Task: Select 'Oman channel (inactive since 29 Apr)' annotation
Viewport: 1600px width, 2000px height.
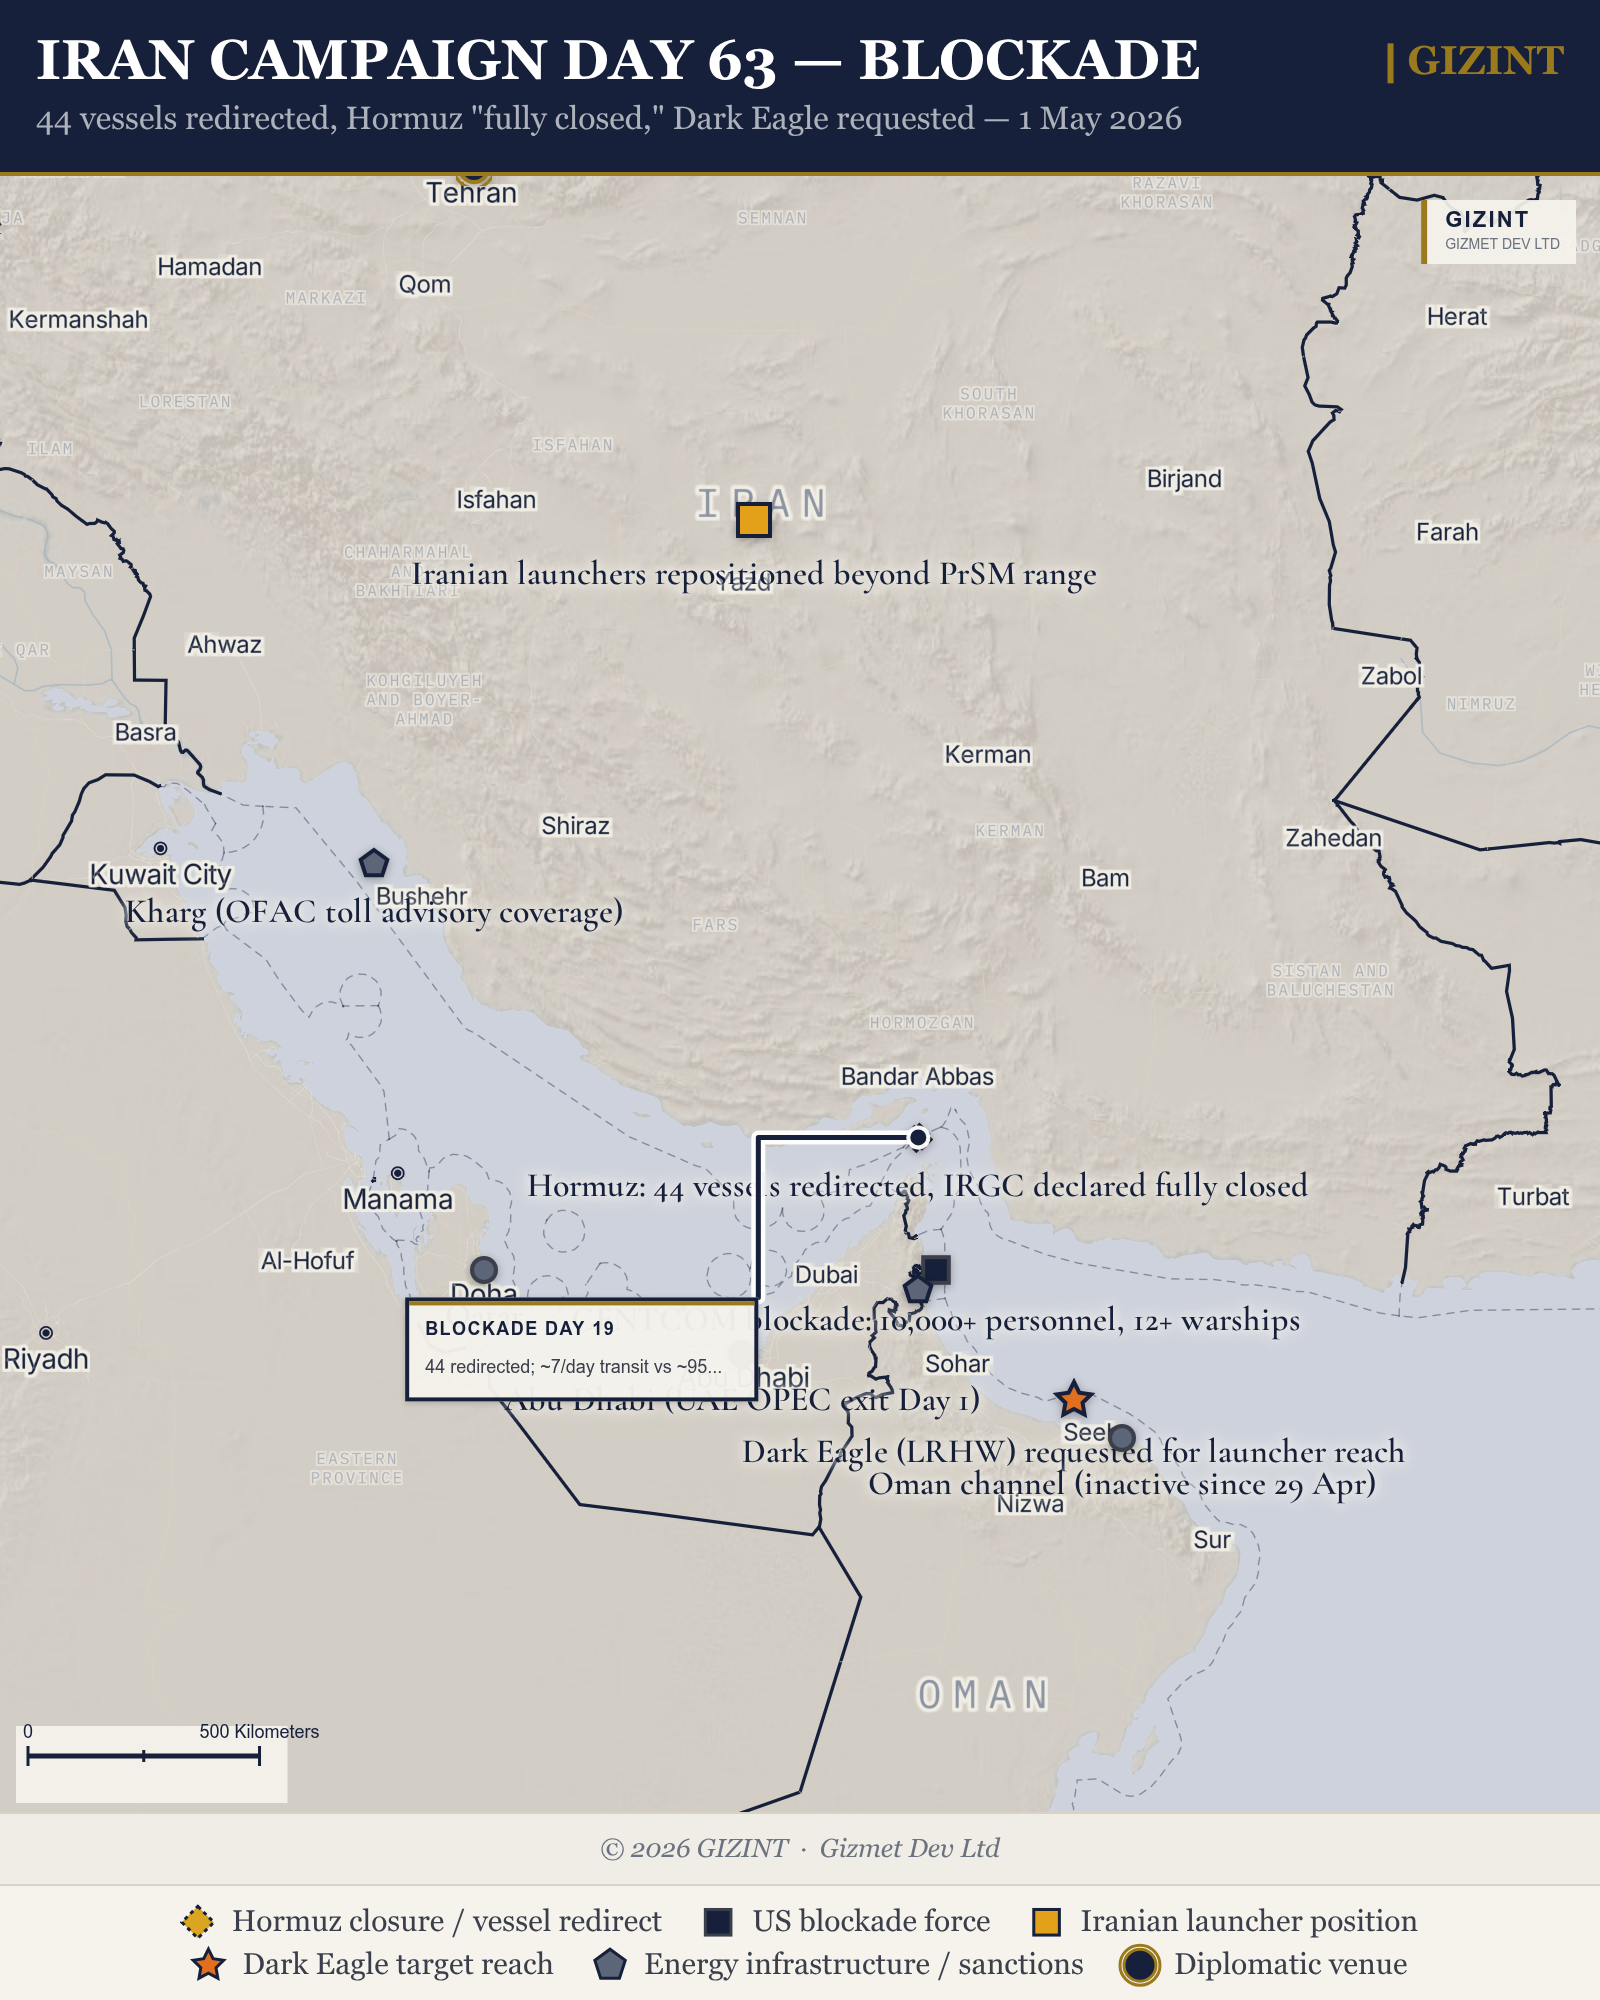Action: tap(1122, 1485)
